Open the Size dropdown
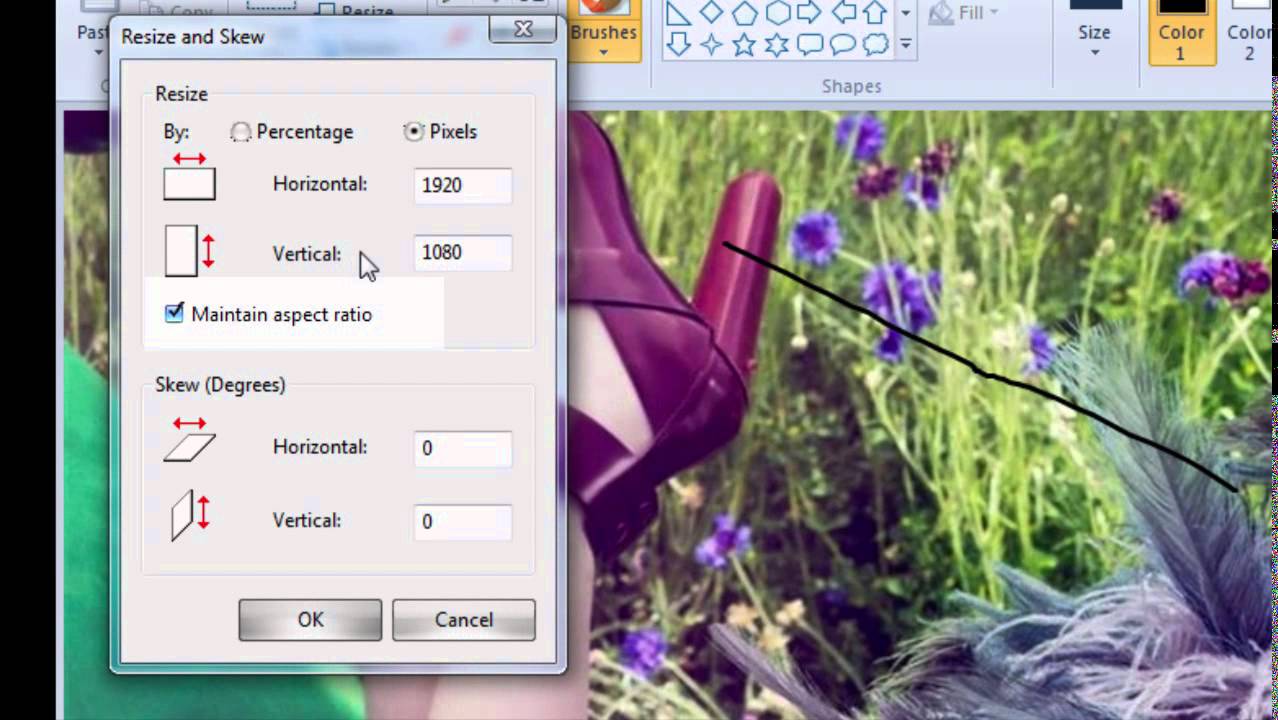This screenshot has width=1278, height=720. coord(1093,45)
